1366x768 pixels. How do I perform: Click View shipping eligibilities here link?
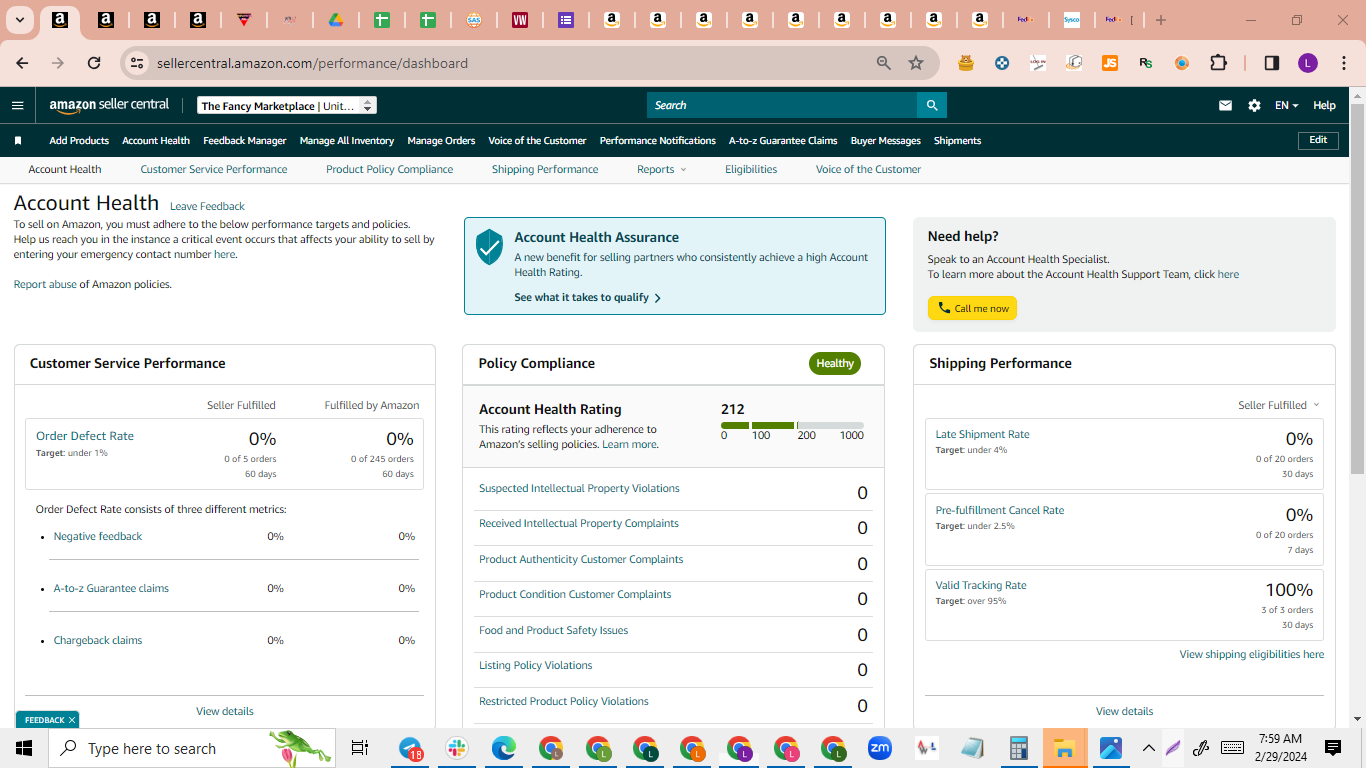1252,655
